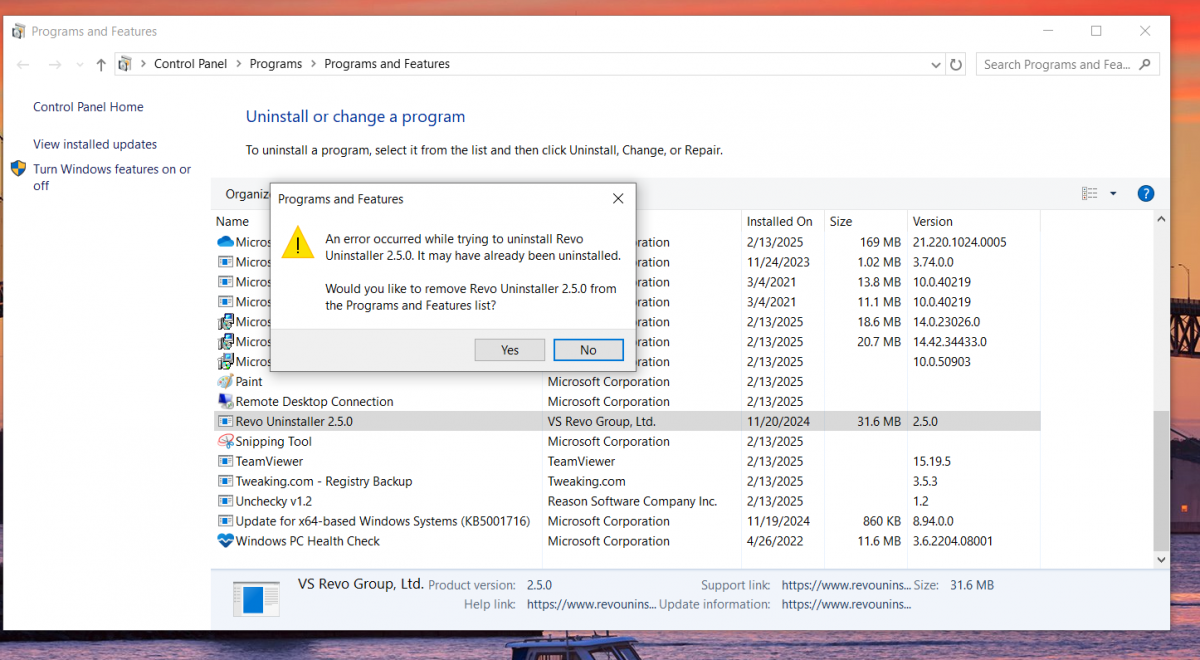This screenshot has width=1200, height=660.
Task: Click the TeamViewer program icon
Action: pyautogui.click(x=225, y=461)
